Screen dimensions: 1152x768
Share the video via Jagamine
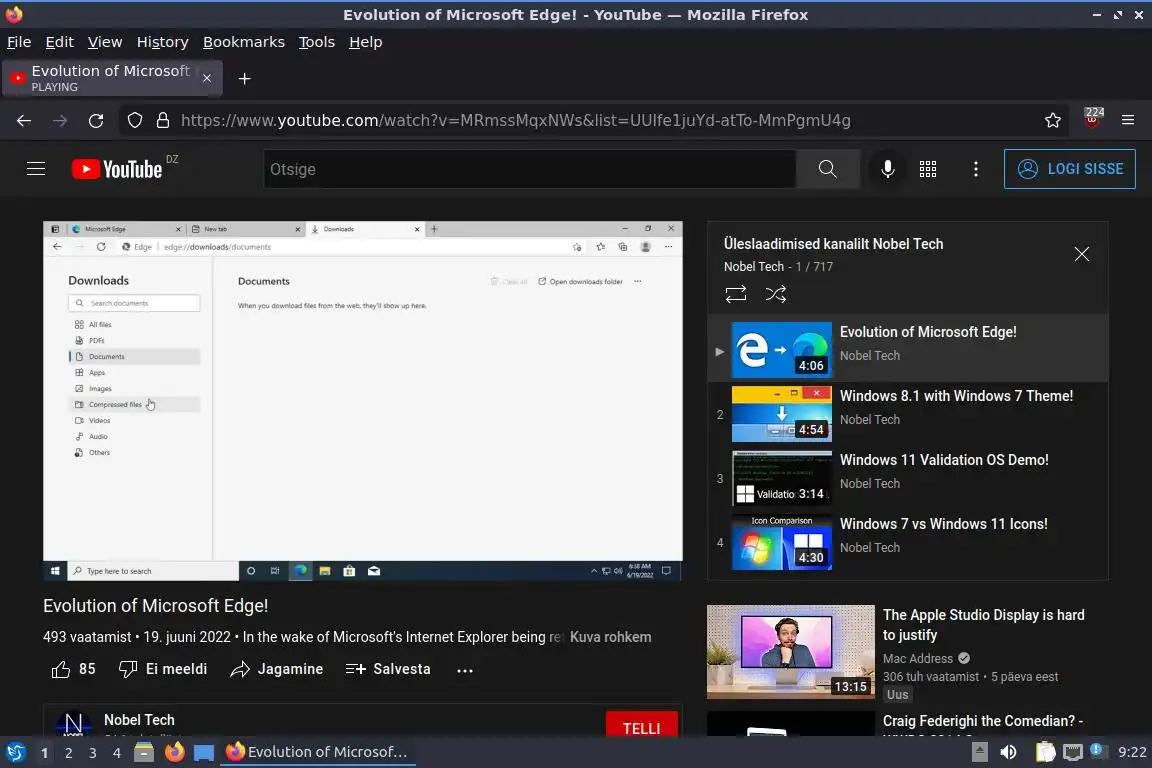pos(276,670)
